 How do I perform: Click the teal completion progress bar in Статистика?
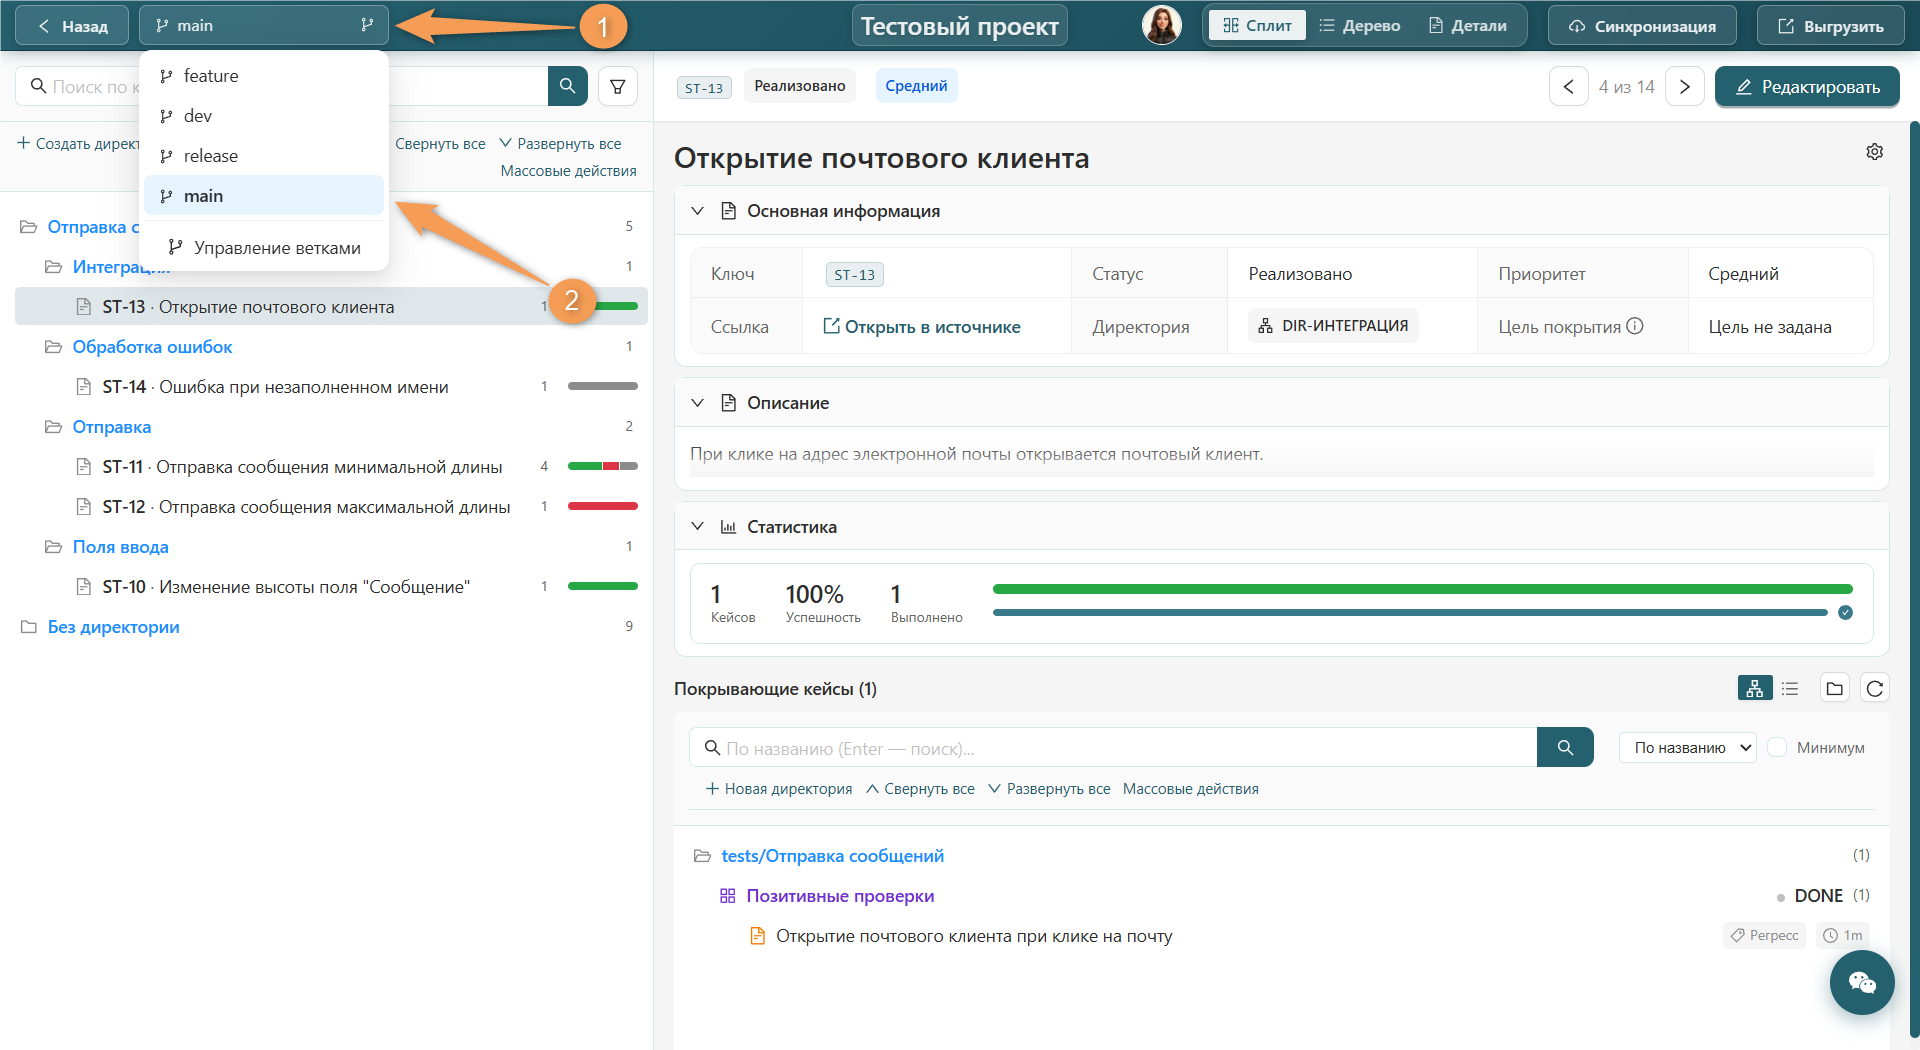[1410, 612]
